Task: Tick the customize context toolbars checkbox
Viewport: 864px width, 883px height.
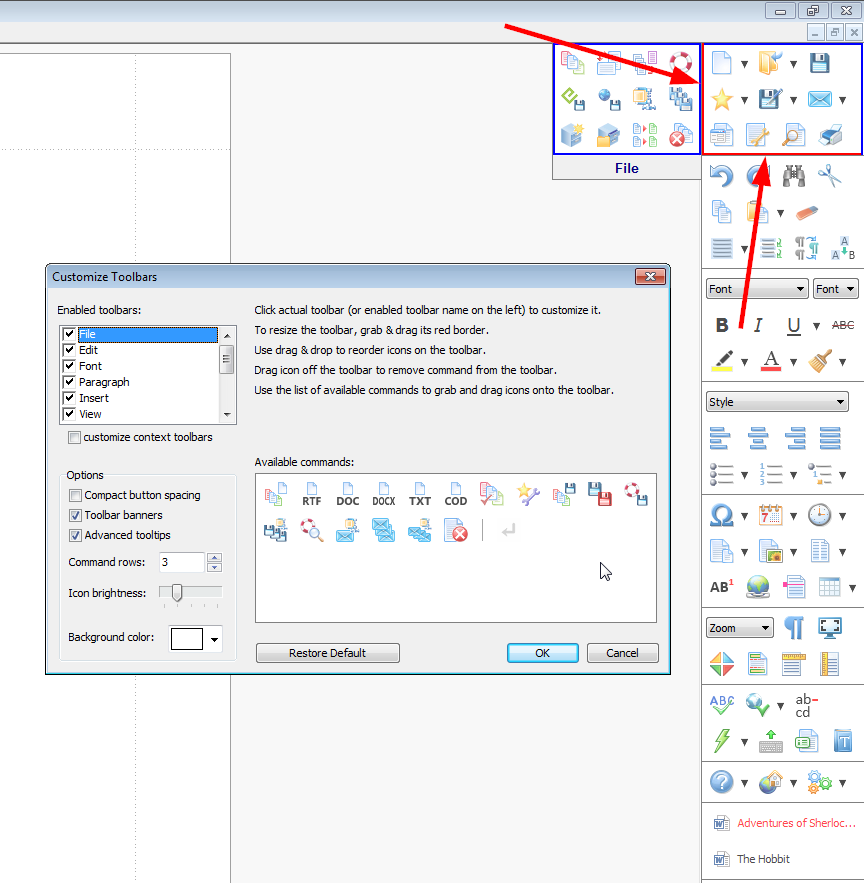Action: [75, 437]
